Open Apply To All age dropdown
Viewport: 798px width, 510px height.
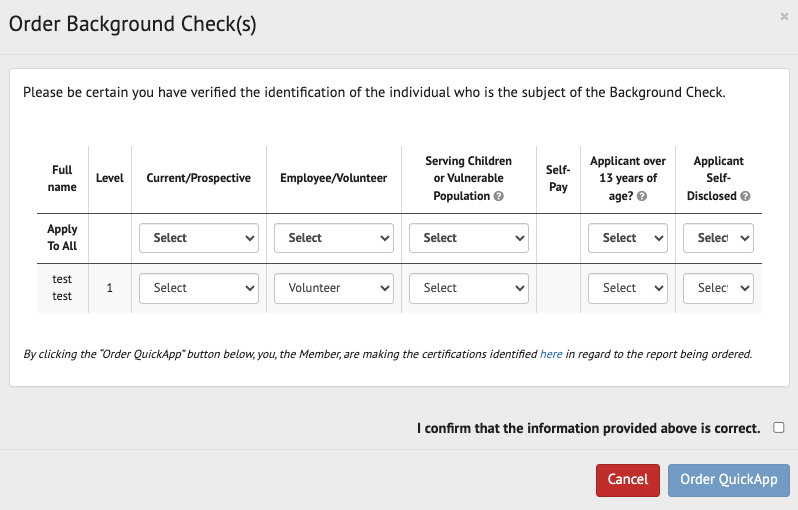coord(627,238)
